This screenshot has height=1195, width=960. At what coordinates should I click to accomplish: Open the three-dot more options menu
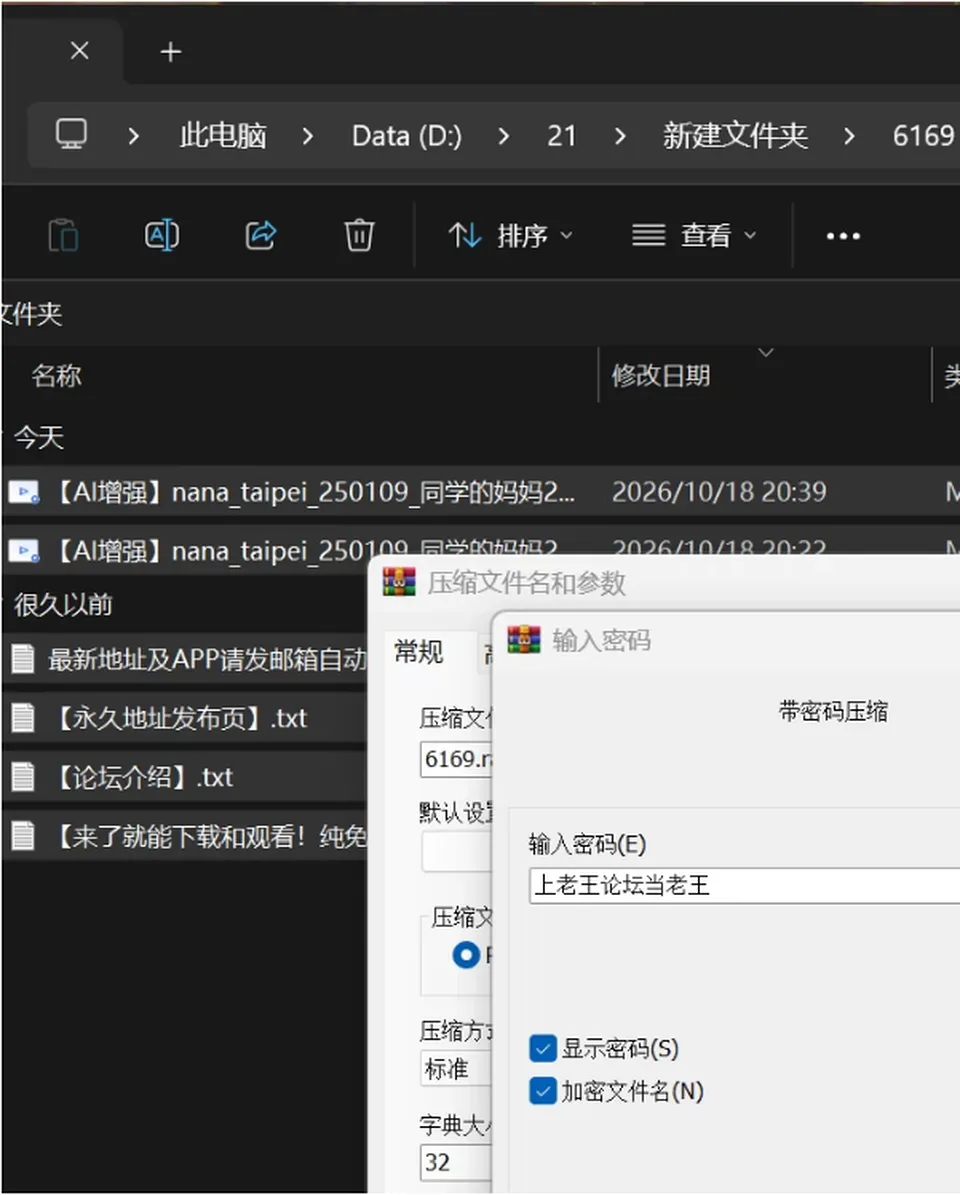coord(843,236)
